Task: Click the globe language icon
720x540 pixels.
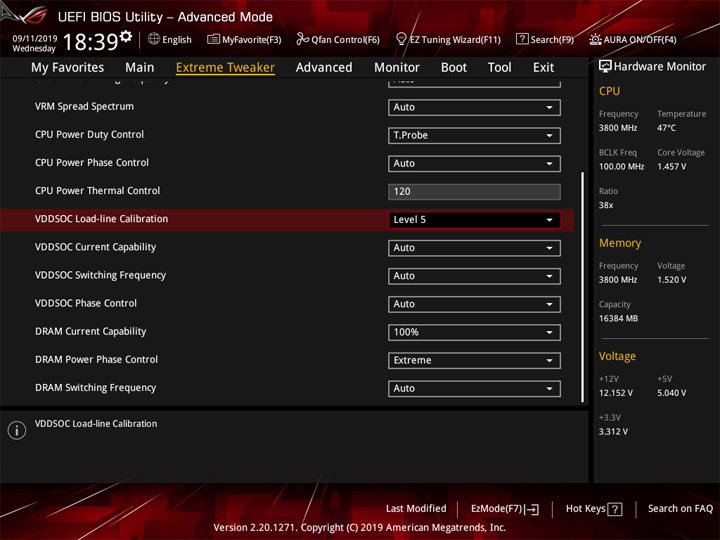Action: pos(154,39)
